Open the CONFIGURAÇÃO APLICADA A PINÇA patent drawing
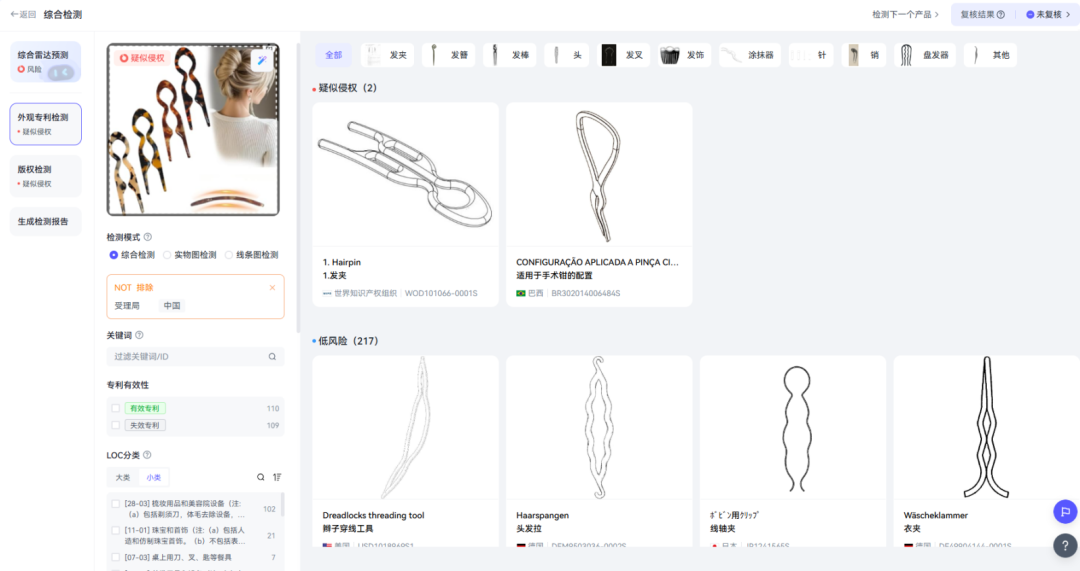 coord(599,175)
